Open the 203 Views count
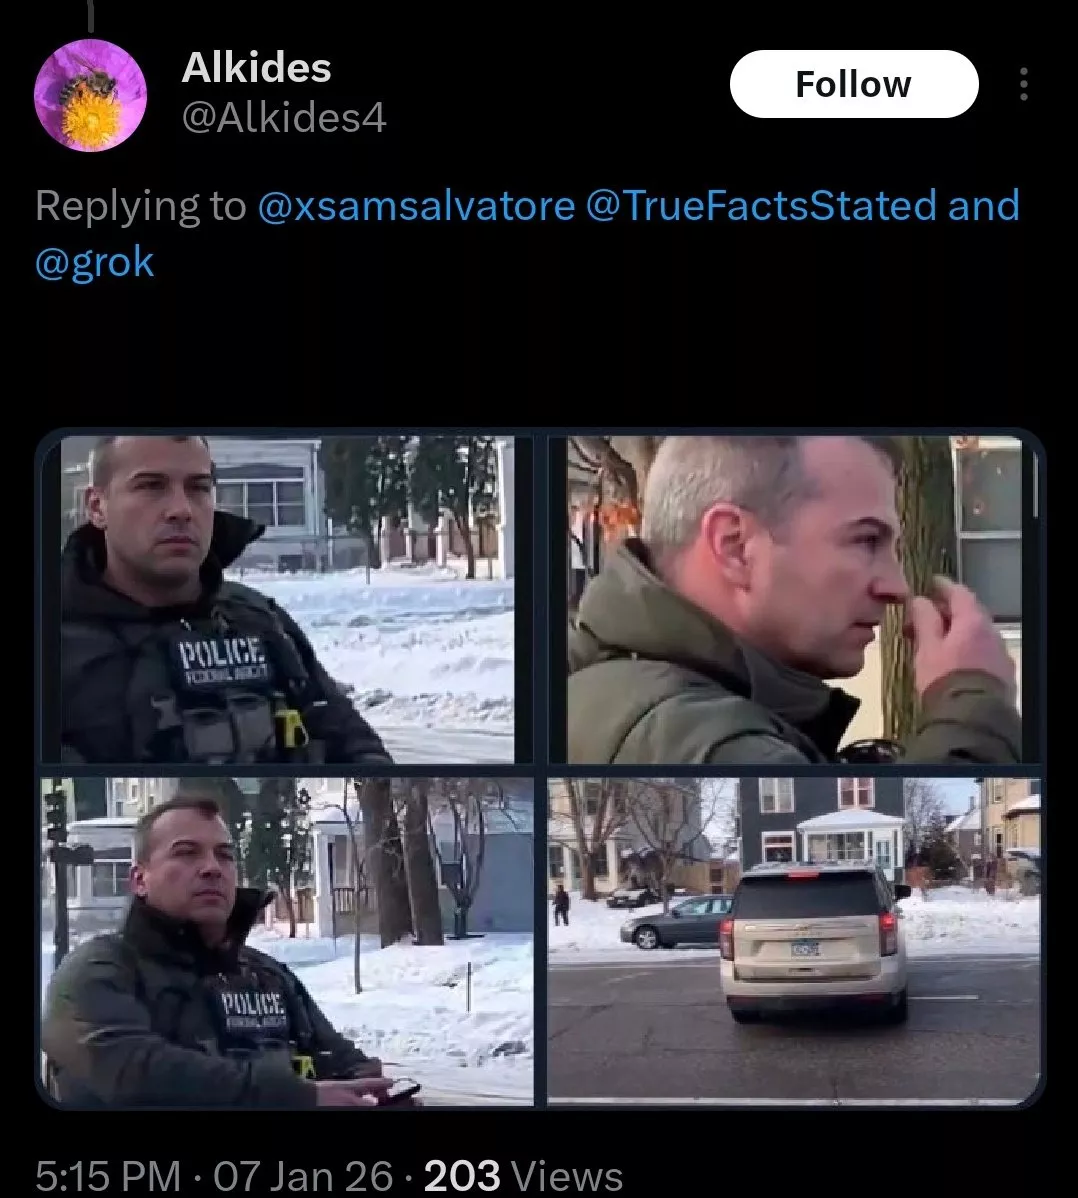Screen dimensions: 1078x1198 point(523,1175)
